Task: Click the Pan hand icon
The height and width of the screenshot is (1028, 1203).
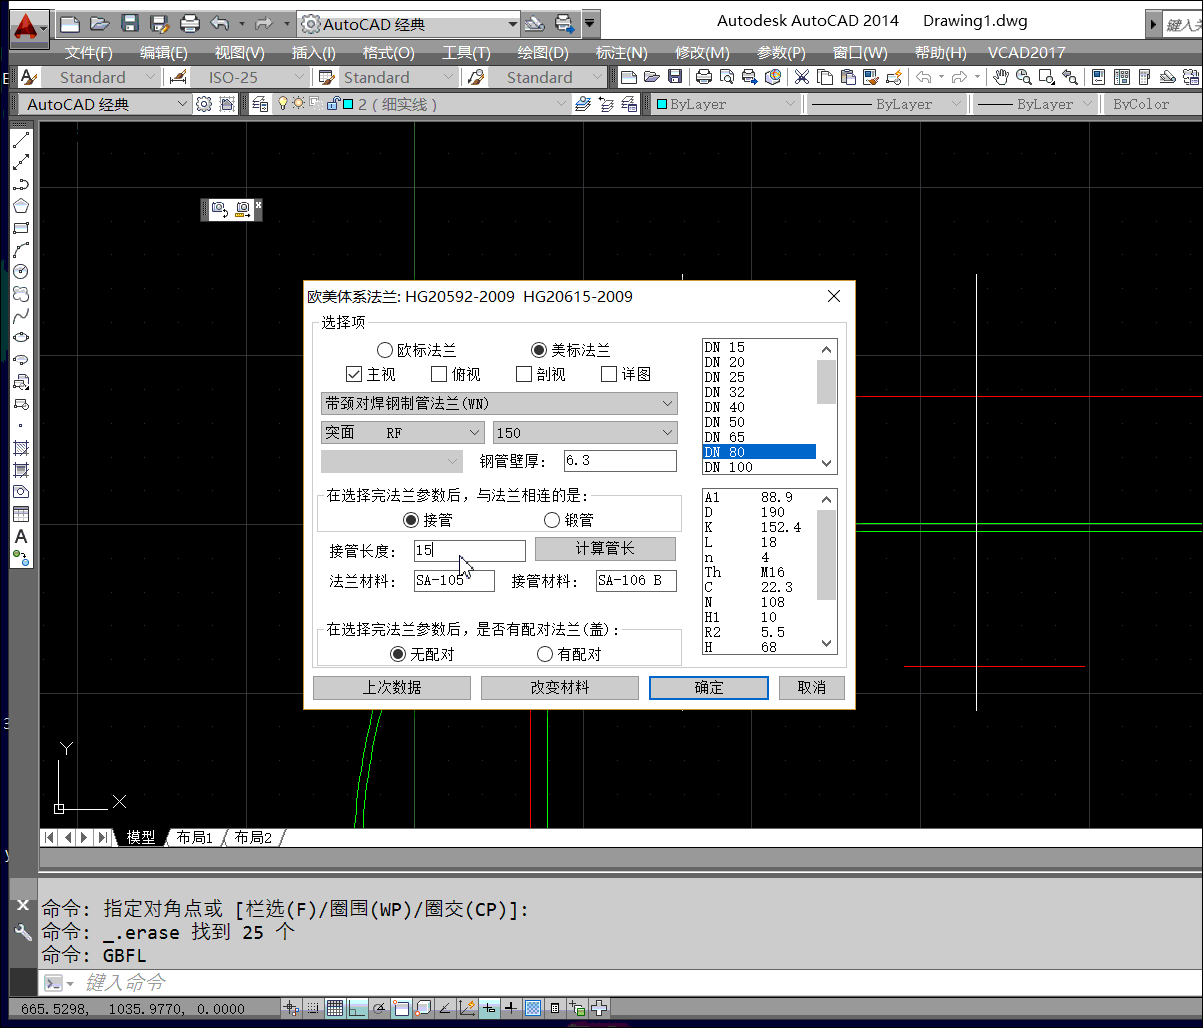Action: (x=1000, y=77)
